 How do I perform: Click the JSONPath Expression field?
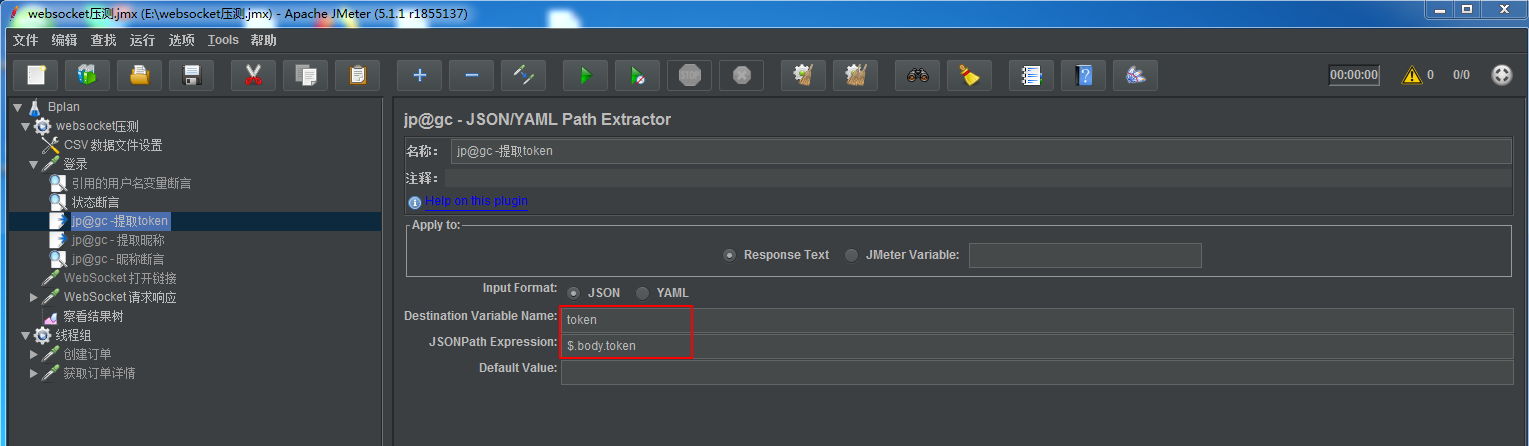[x=1037, y=346]
